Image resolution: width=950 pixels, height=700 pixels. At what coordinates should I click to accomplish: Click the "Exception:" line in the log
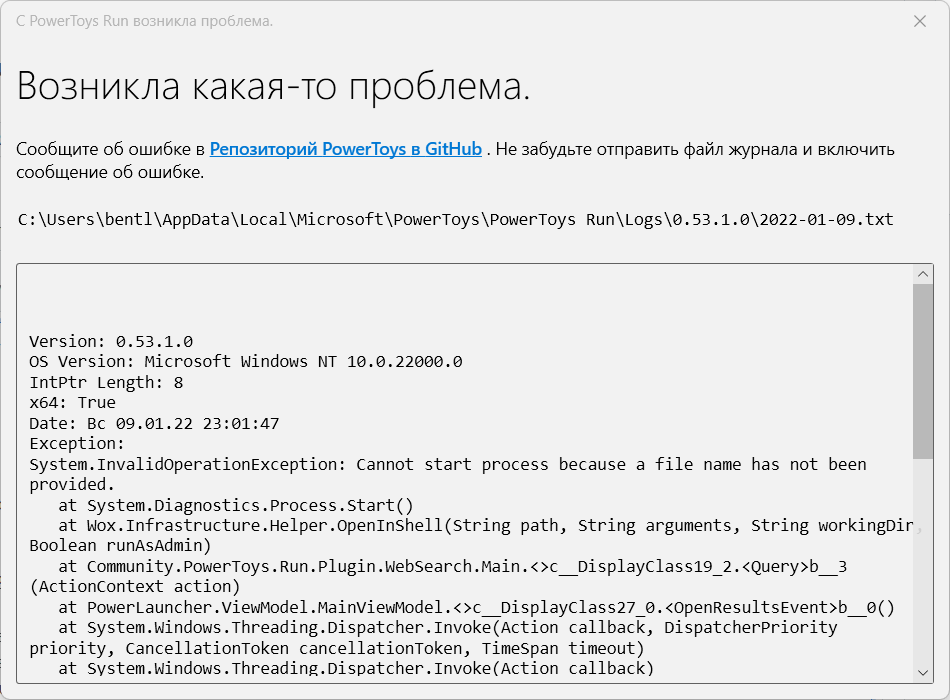pos(76,444)
